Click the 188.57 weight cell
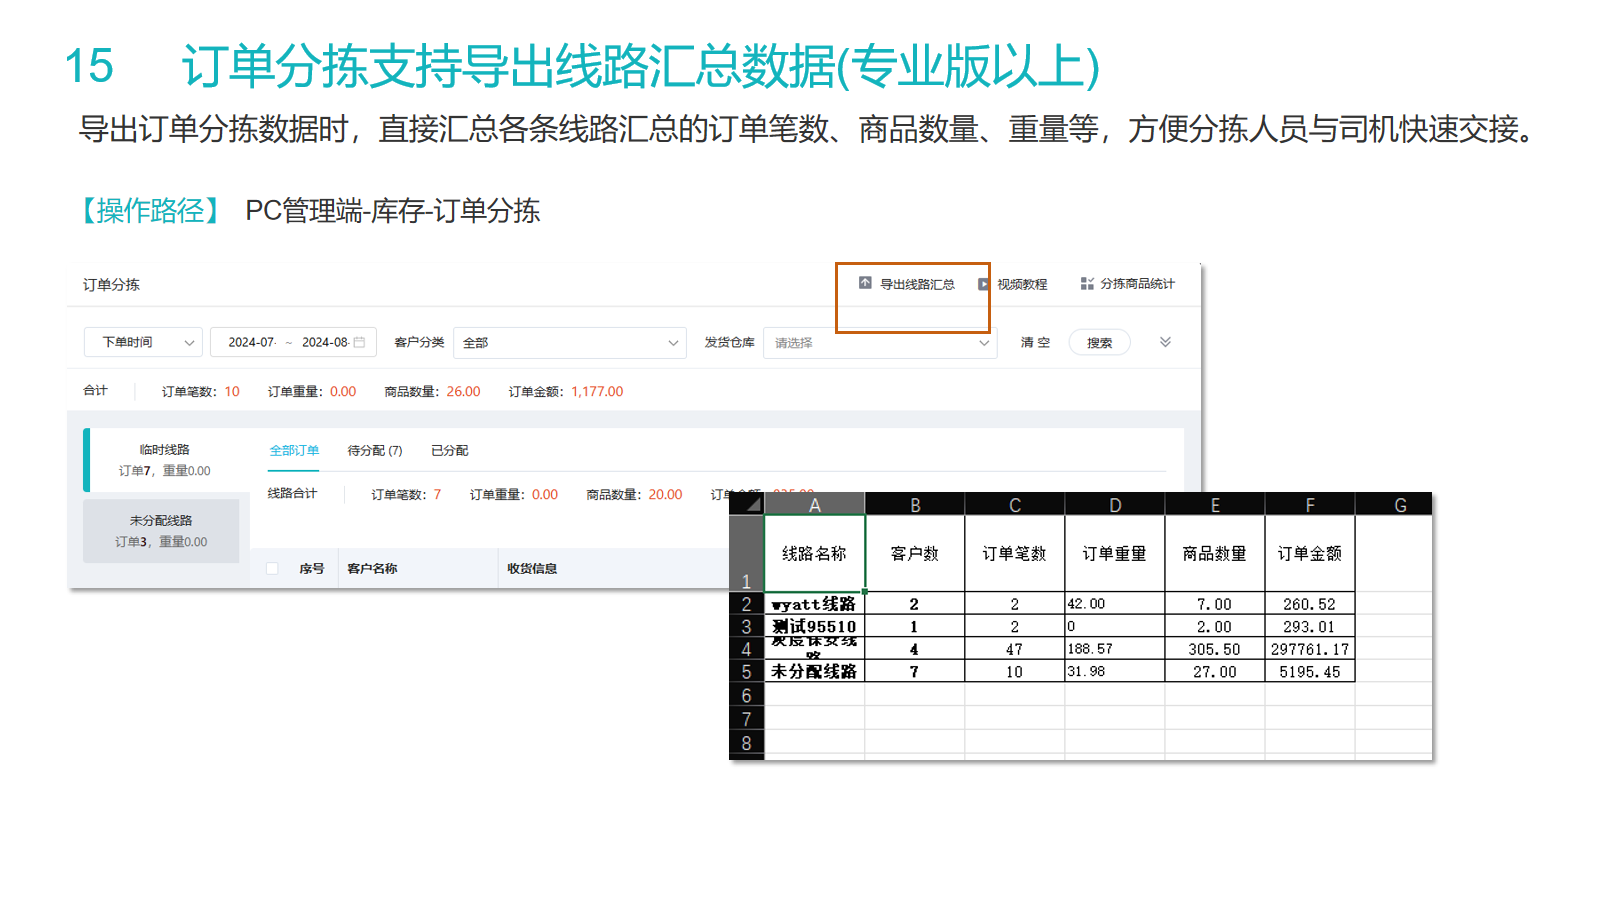The width and height of the screenshot is (1600, 900). point(1115,650)
